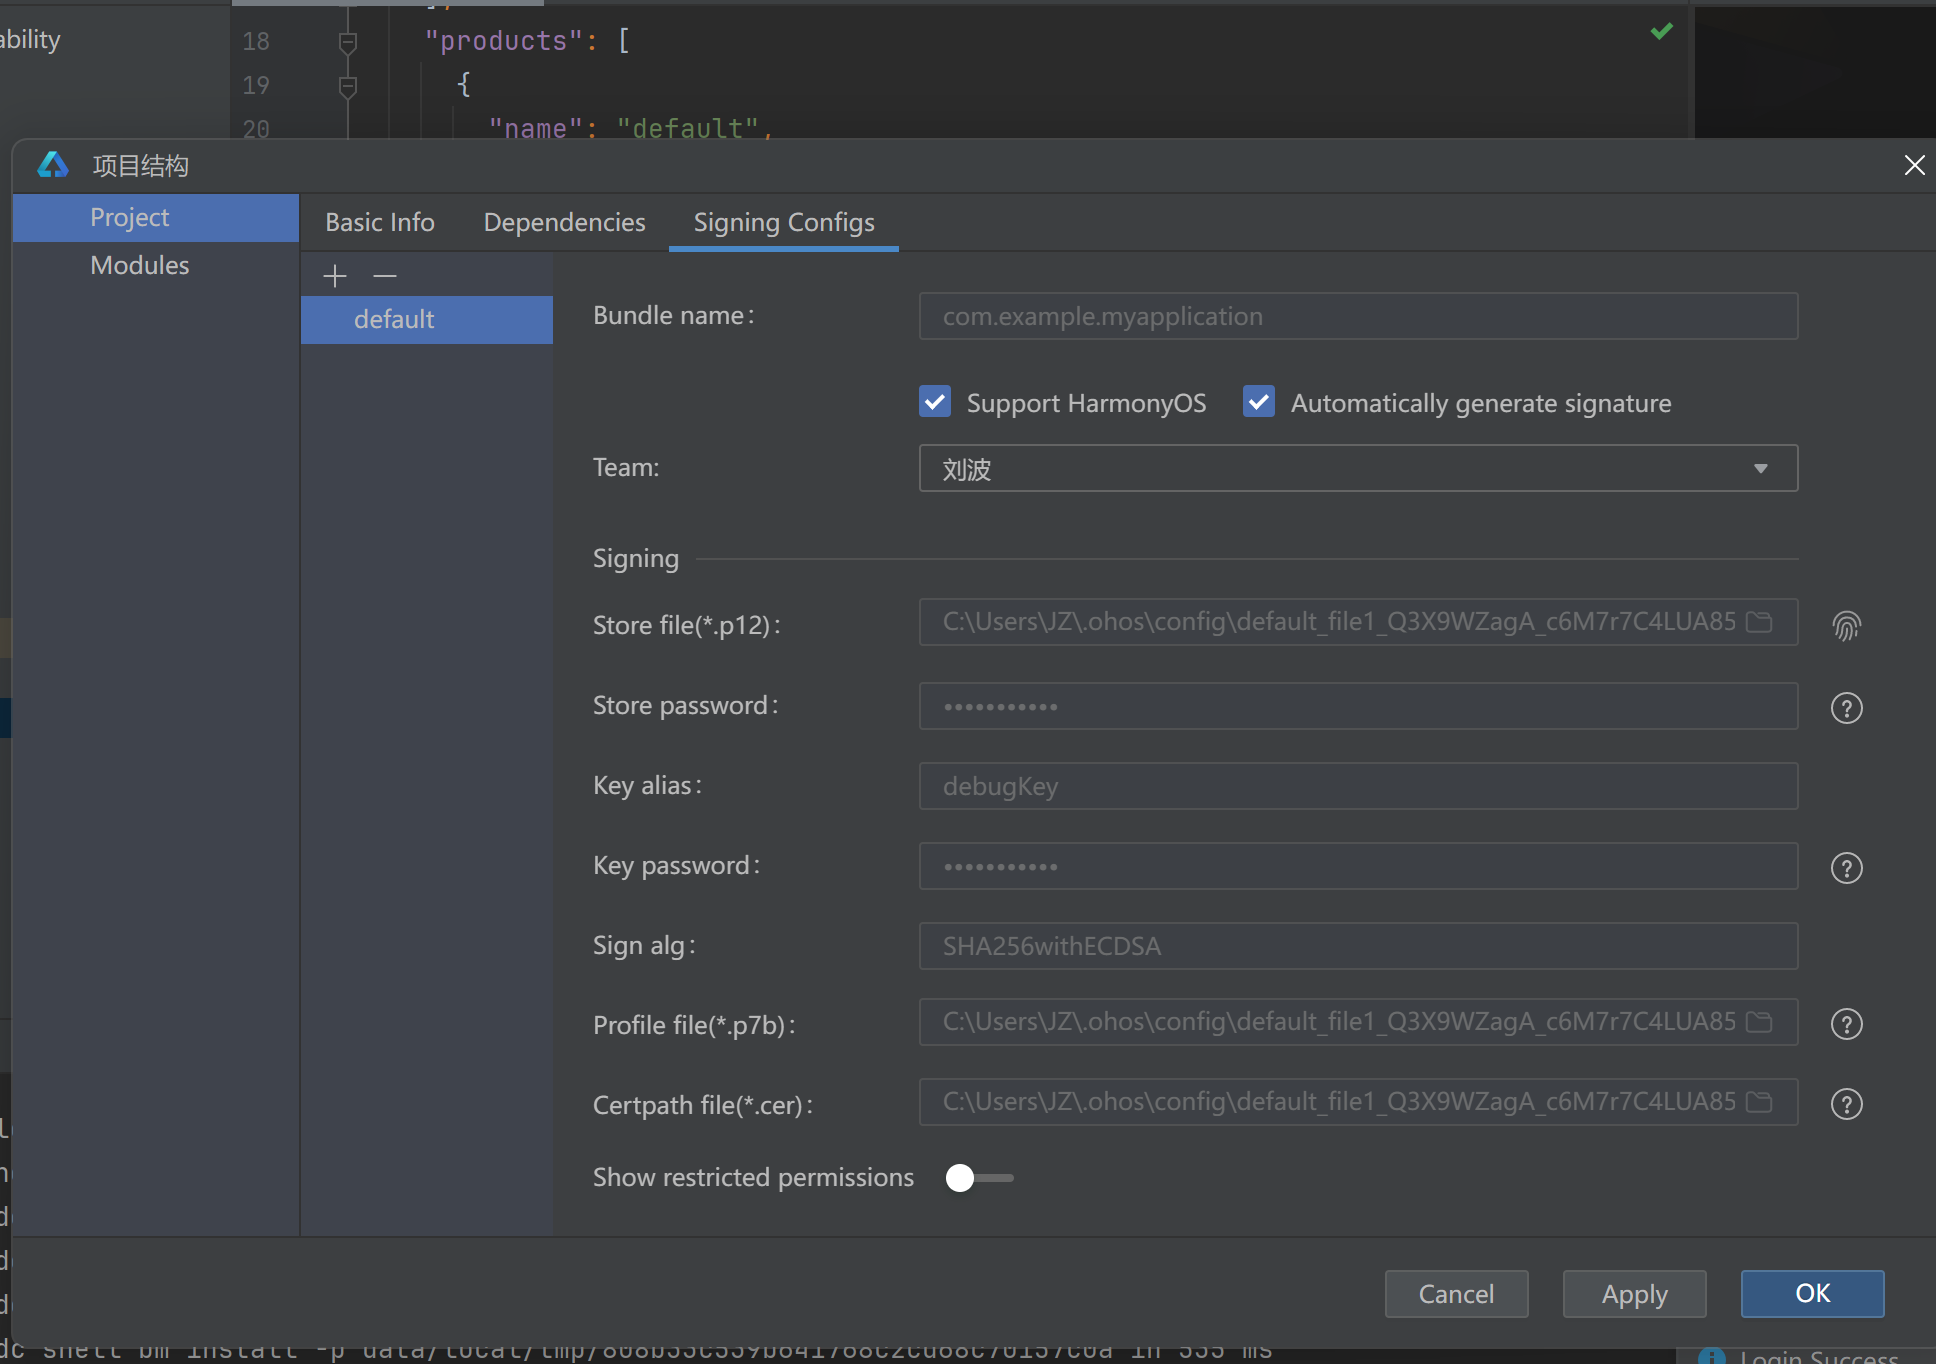Browse folder for Store file (*.p12)
The width and height of the screenshot is (1936, 1364).
[1759, 622]
